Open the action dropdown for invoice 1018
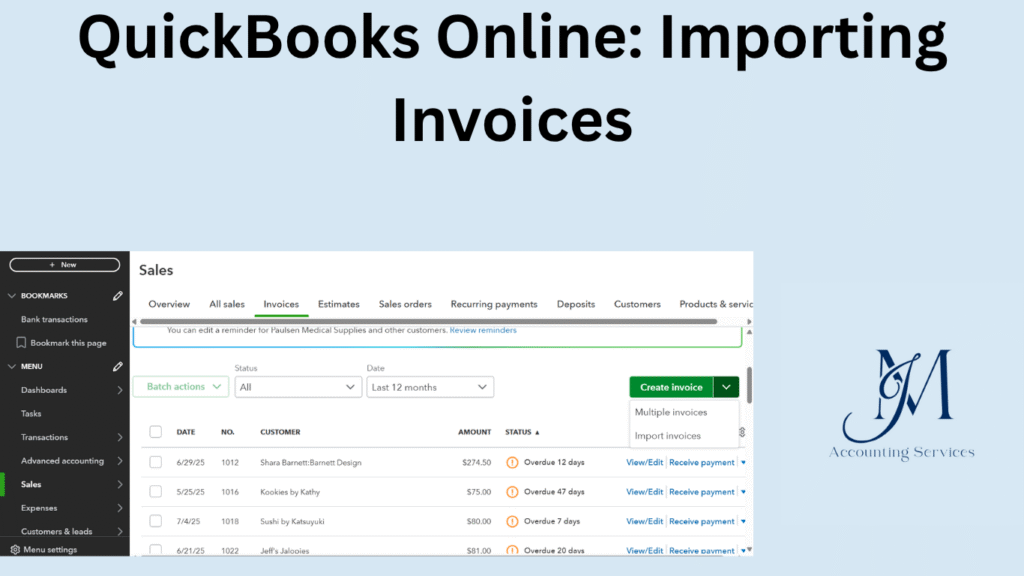1024x576 pixels. tap(743, 521)
